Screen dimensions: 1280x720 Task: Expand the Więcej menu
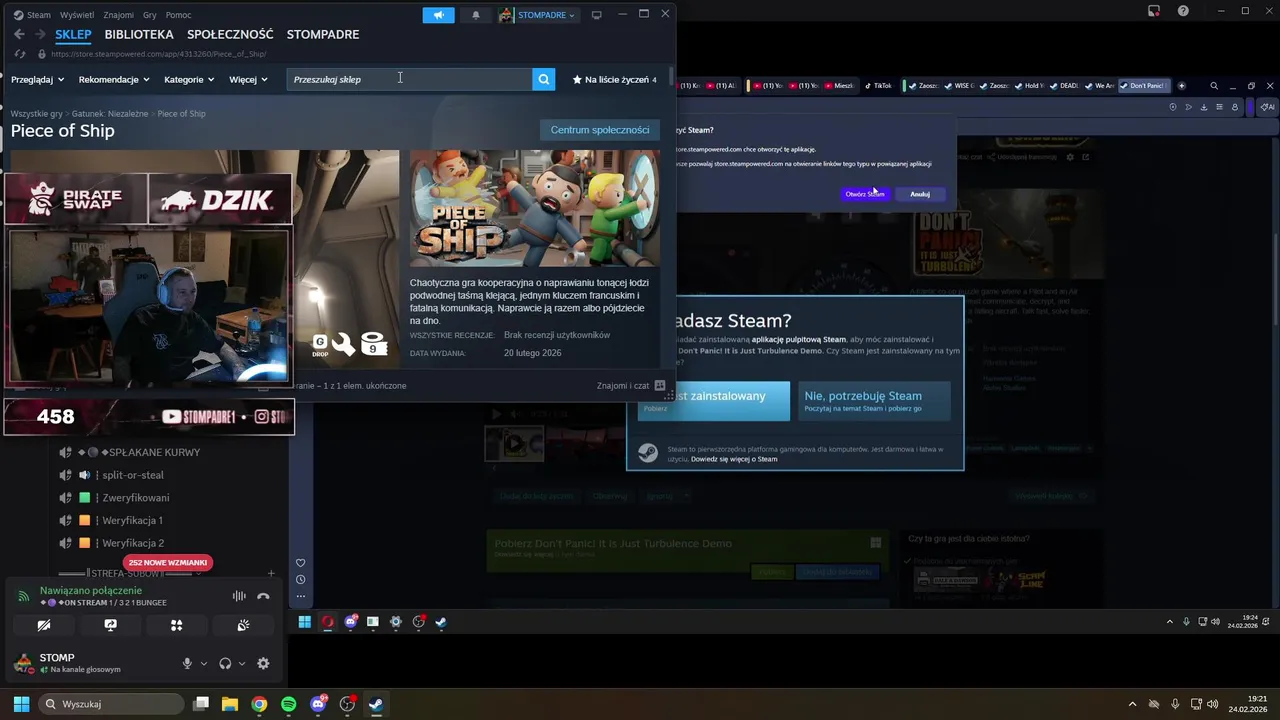[x=248, y=79]
